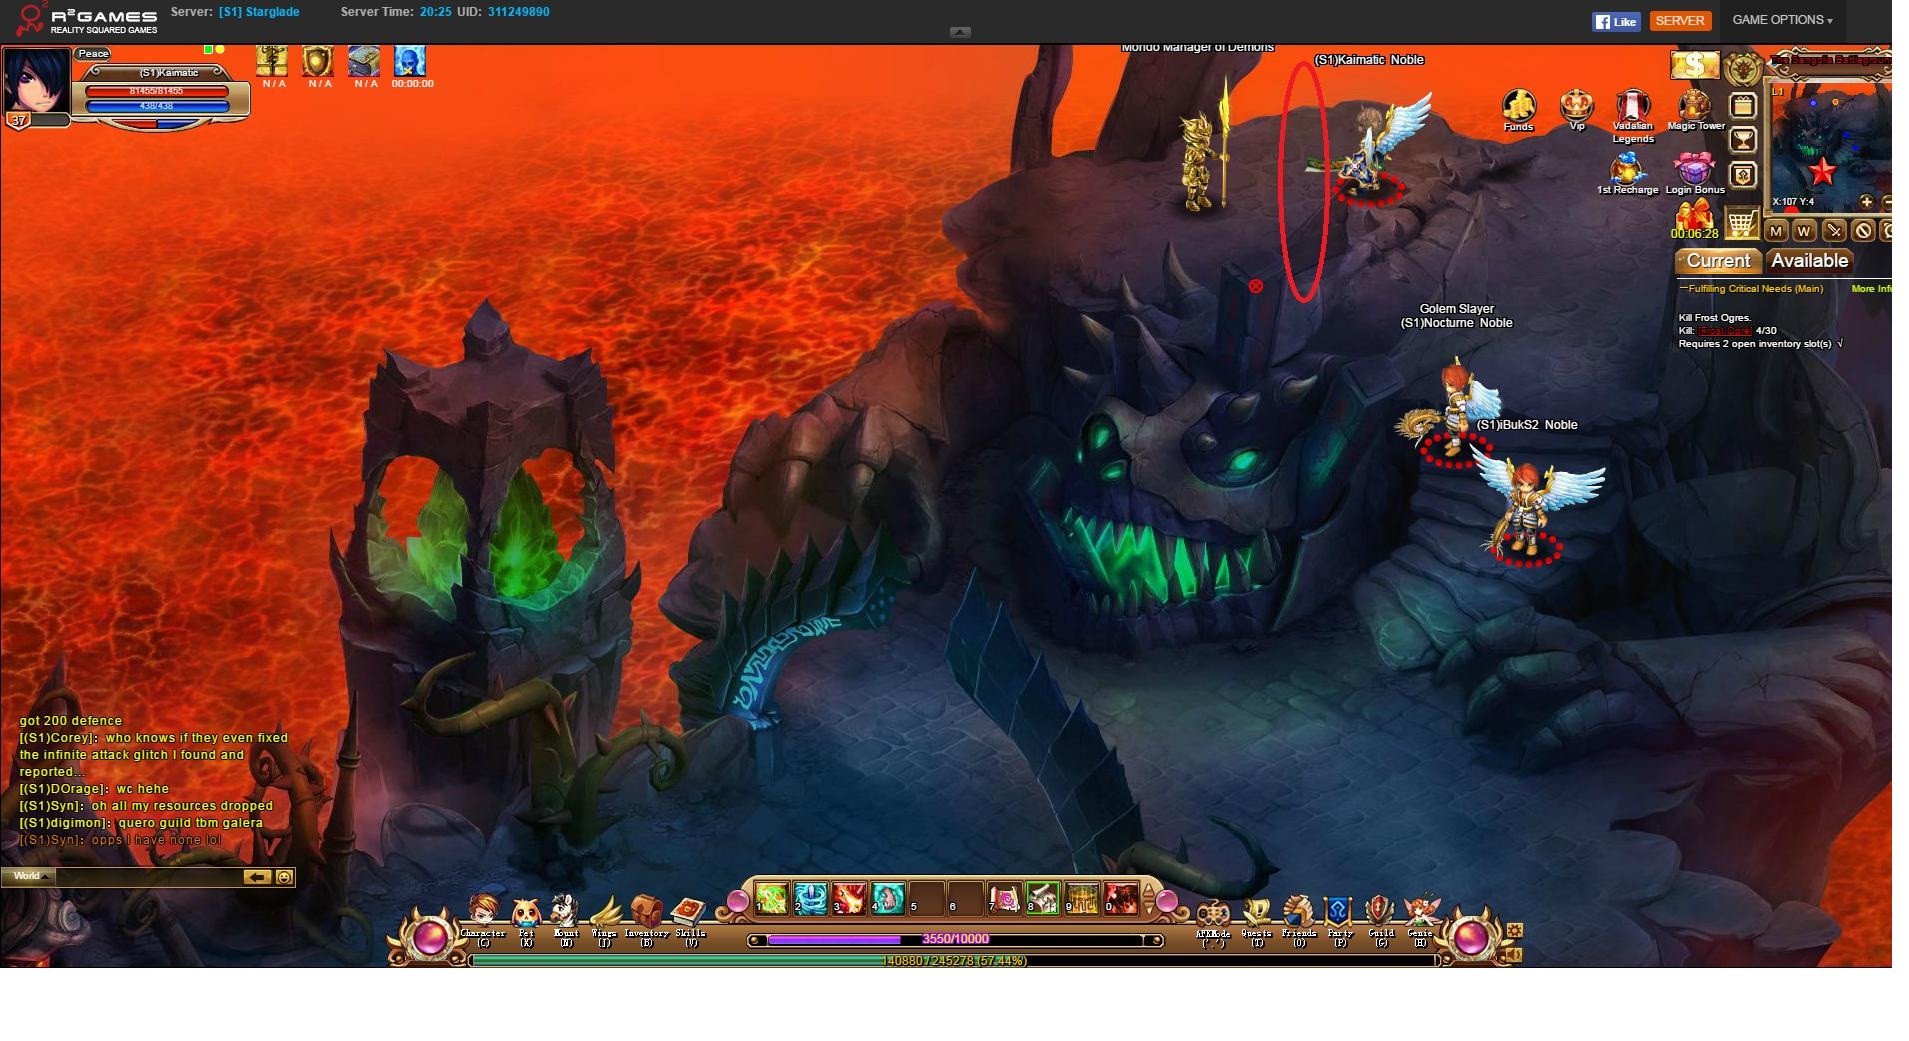Open the Inventory backpack icon
1909x1041 pixels.
[646, 913]
